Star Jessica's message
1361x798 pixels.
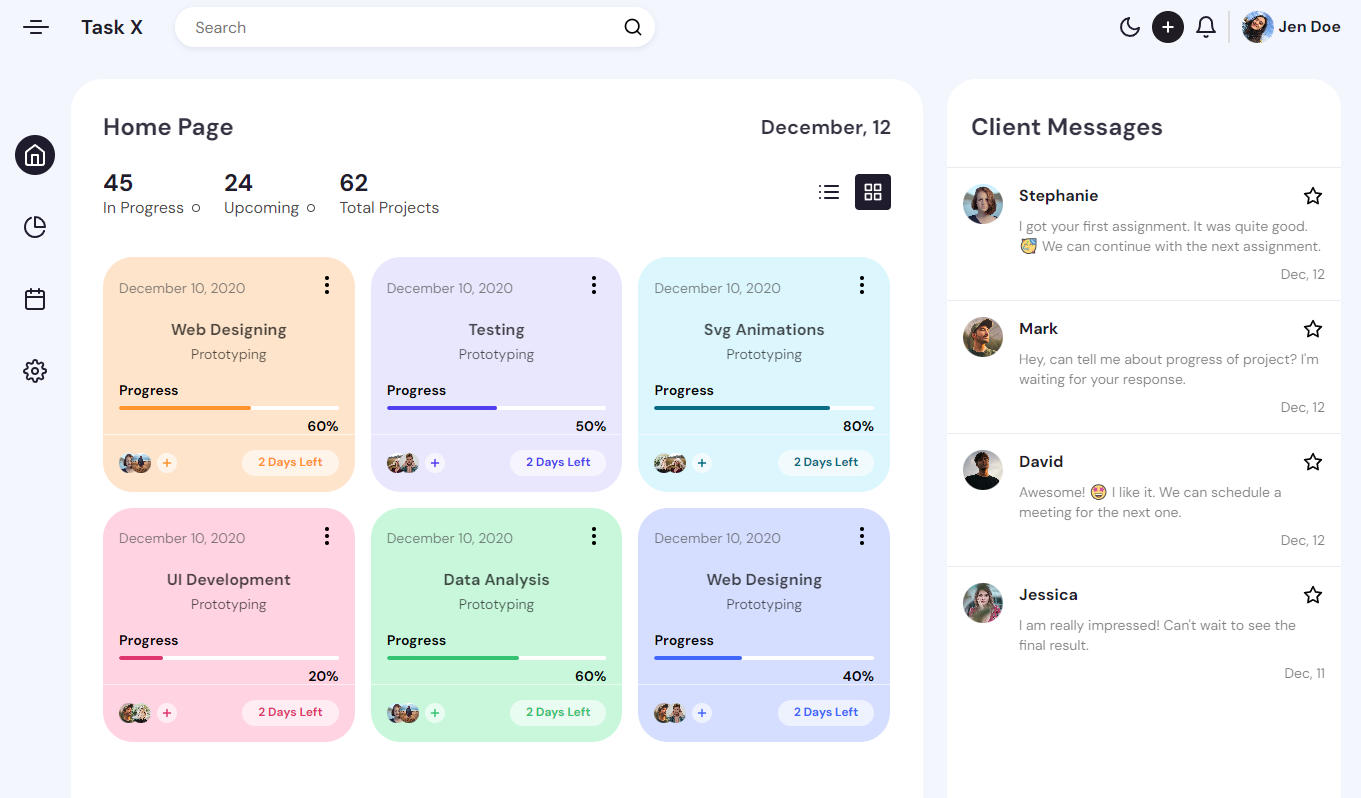(1313, 595)
